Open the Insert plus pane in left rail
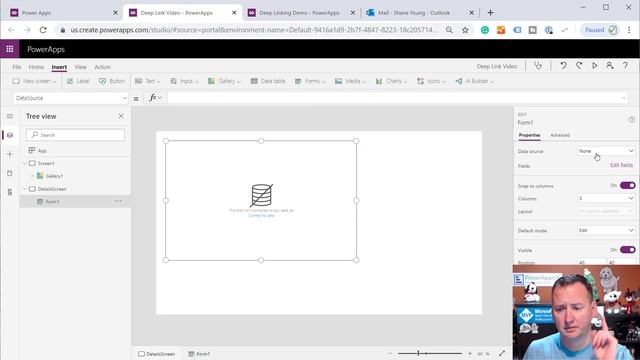This screenshot has height=360, width=640. (10, 154)
